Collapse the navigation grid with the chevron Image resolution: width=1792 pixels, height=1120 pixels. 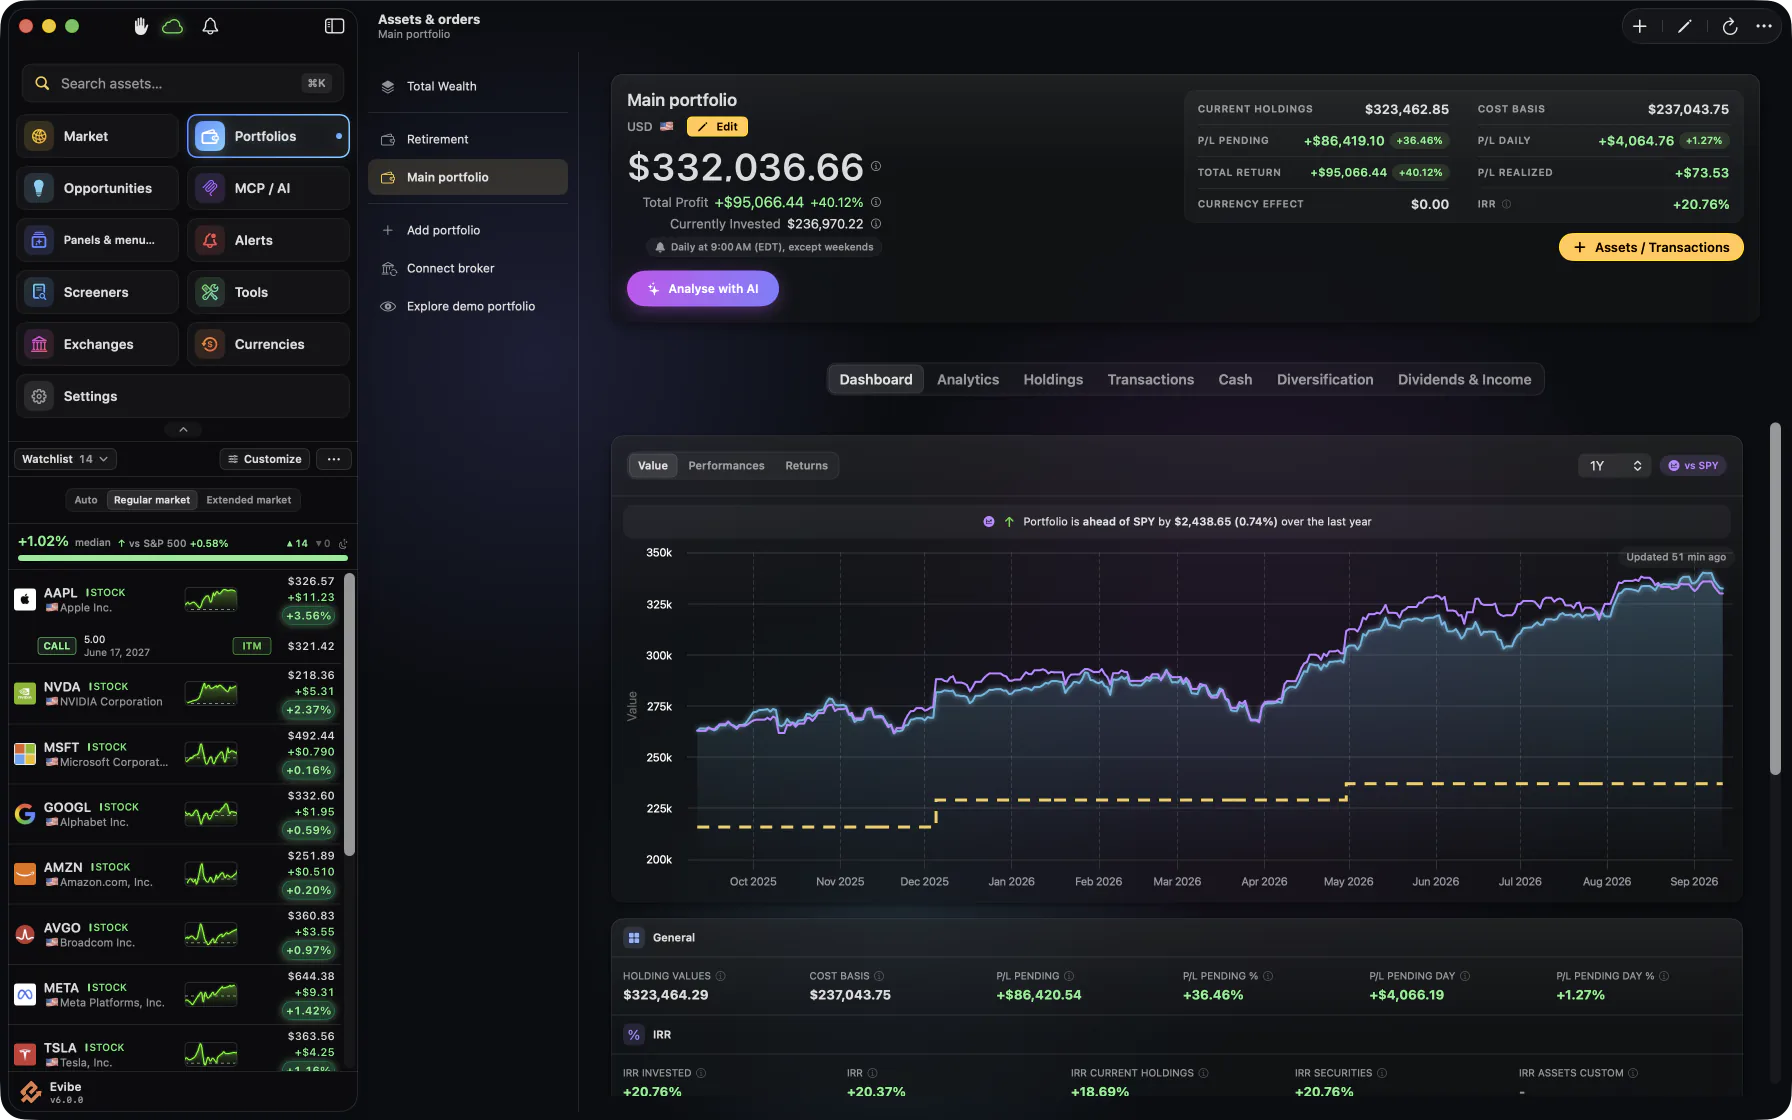(183, 429)
